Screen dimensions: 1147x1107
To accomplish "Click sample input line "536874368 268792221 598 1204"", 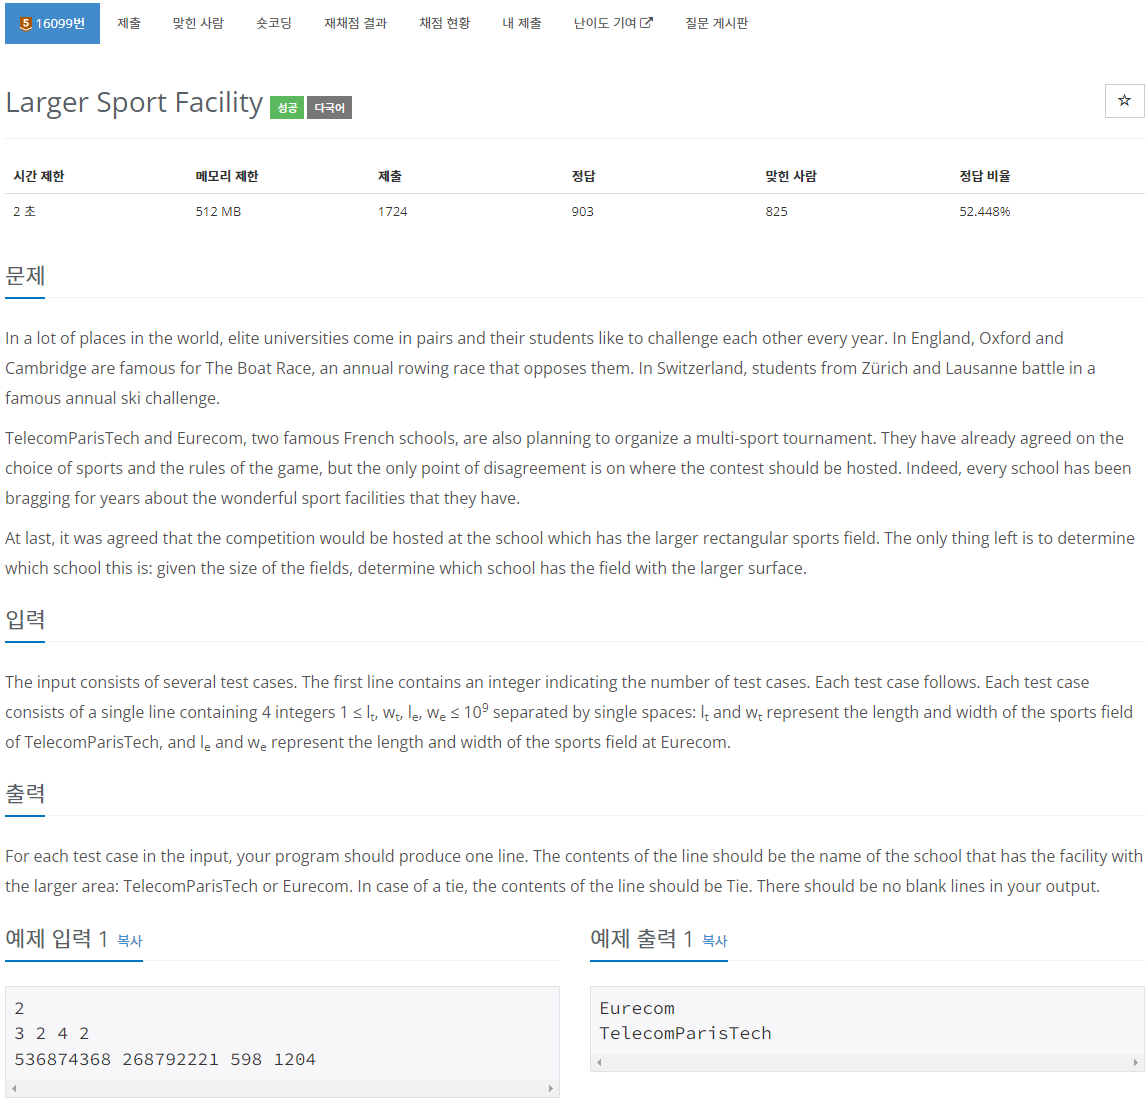I will (165, 1059).
